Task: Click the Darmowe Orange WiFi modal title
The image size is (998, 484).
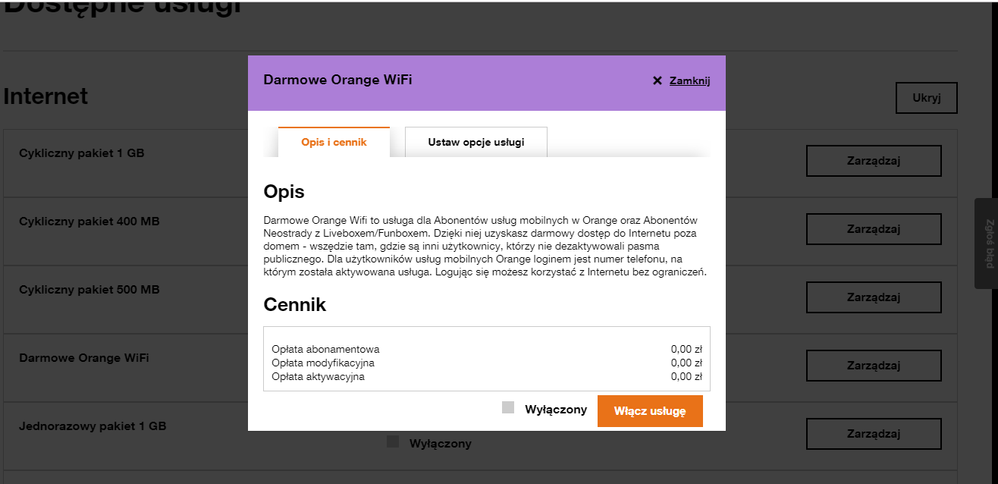Action: tap(337, 79)
